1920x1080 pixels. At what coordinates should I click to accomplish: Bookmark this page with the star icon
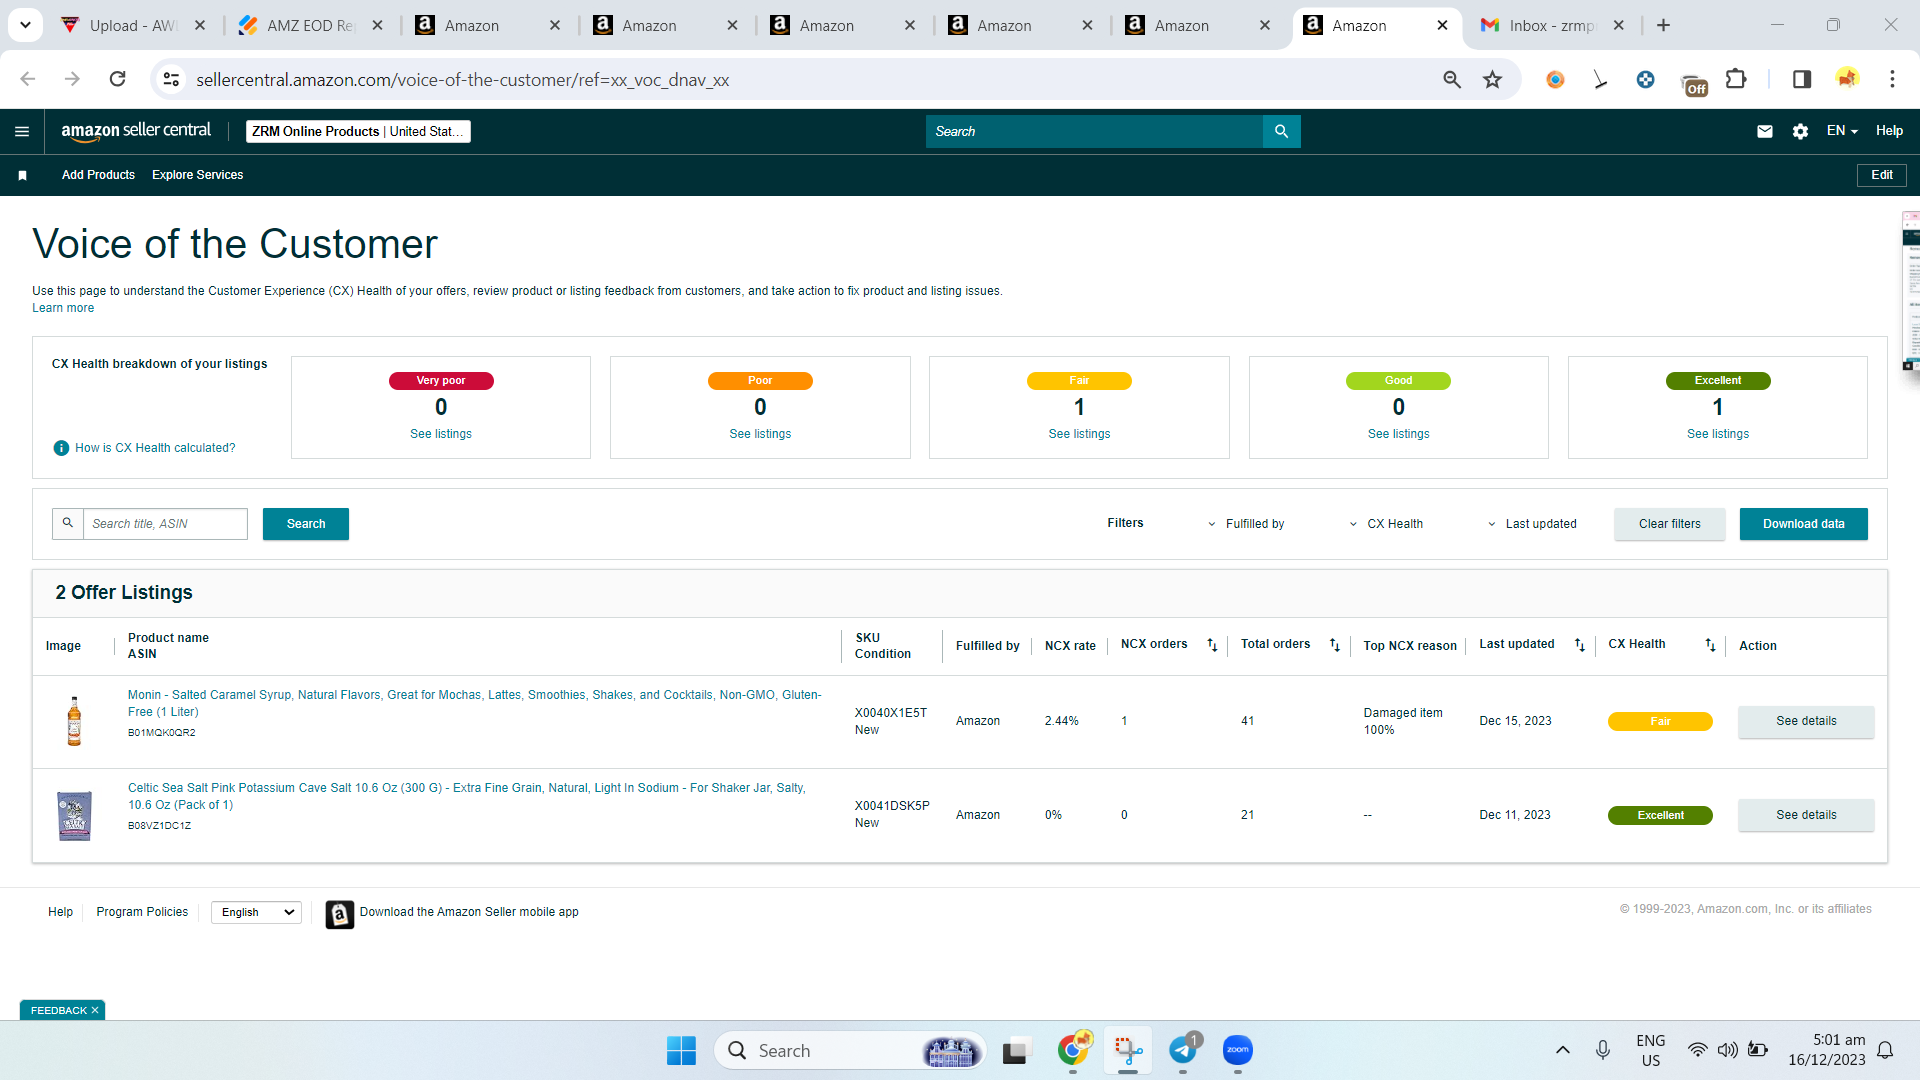[1492, 79]
